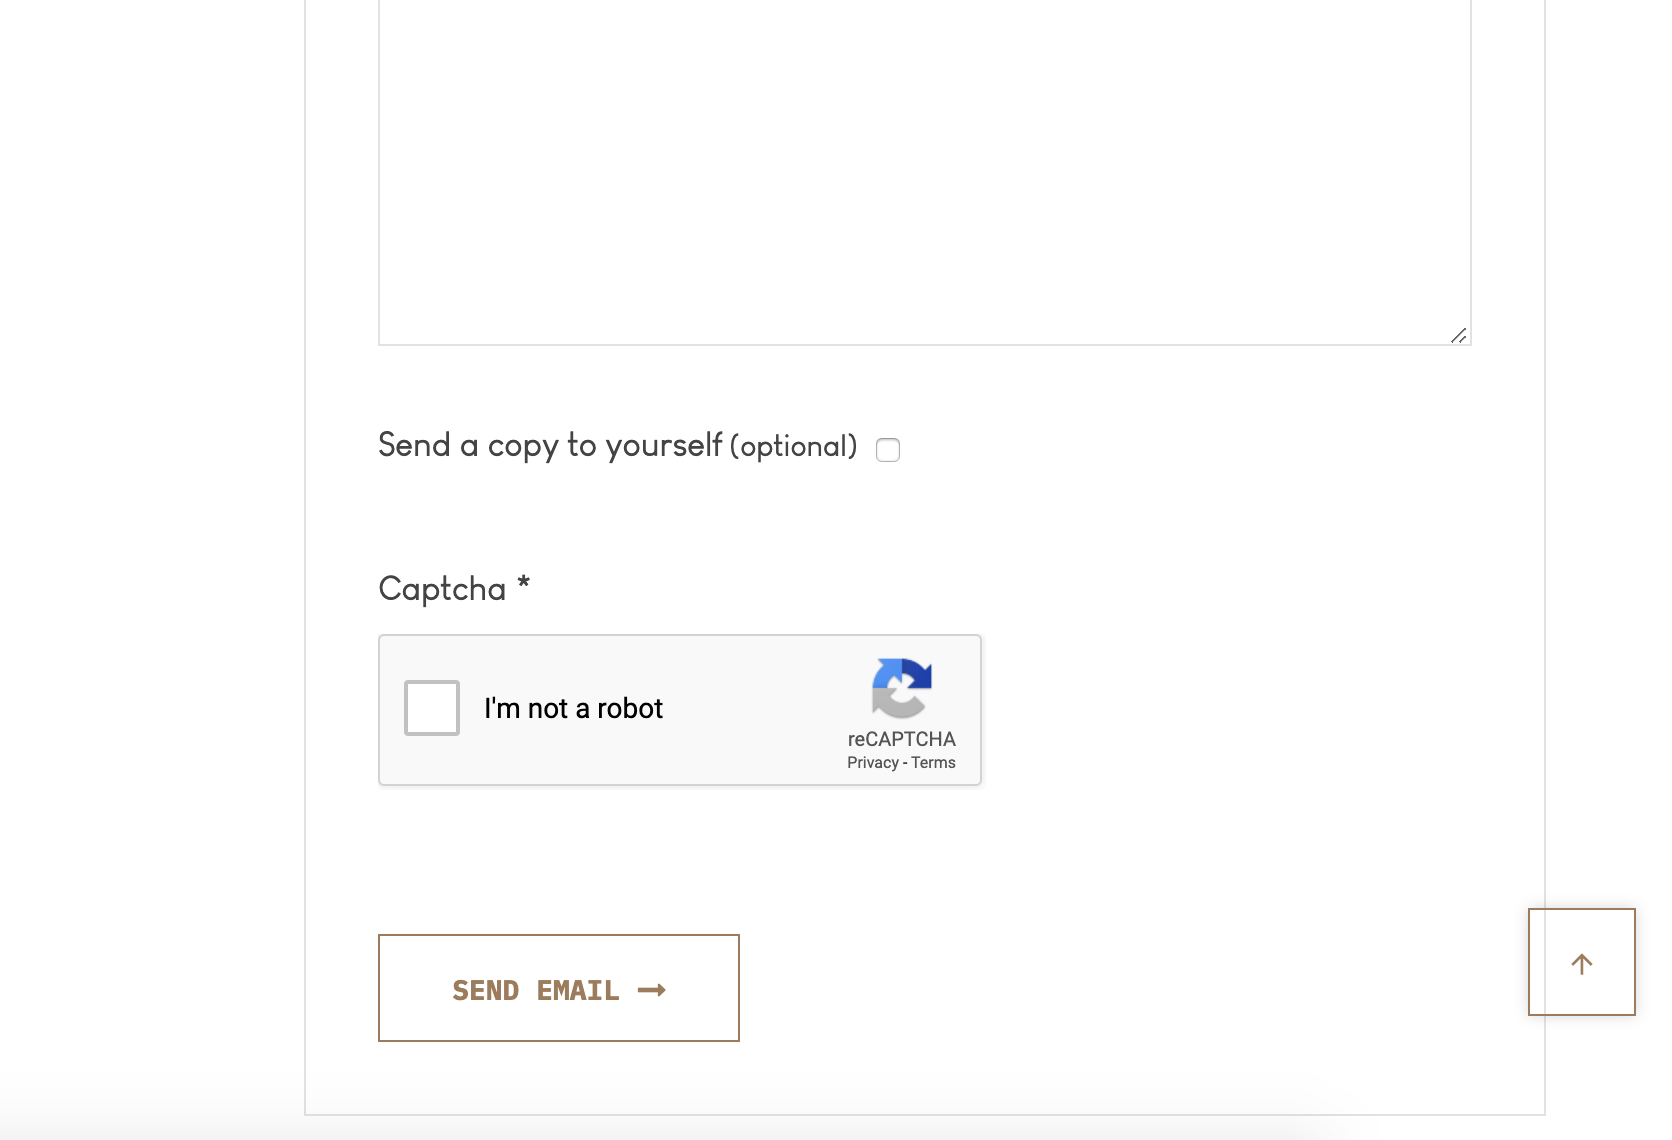Click the "reCAPTCHA" brand text
Viewport: 1672px width, 1140px height.
[901, 739]
